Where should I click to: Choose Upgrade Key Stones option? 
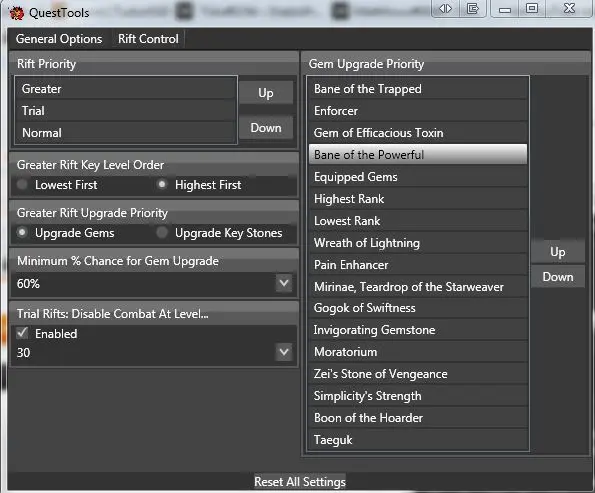click(x=162, y=233)
